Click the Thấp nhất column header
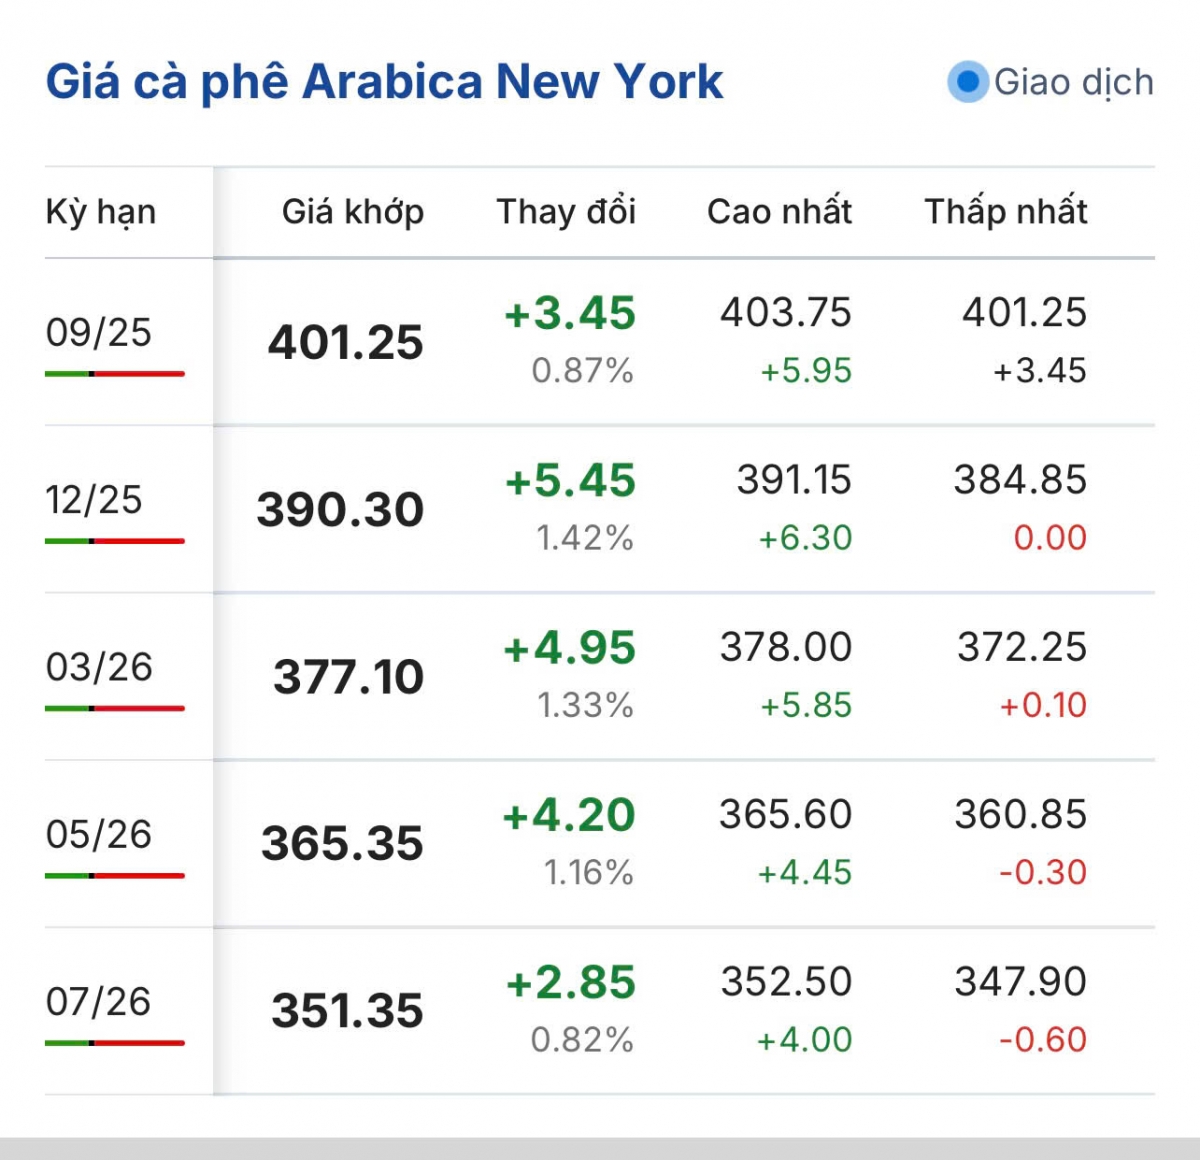Image resolution: width=1200 pixels, height=1160 pixels. (x=1006, y=212)
